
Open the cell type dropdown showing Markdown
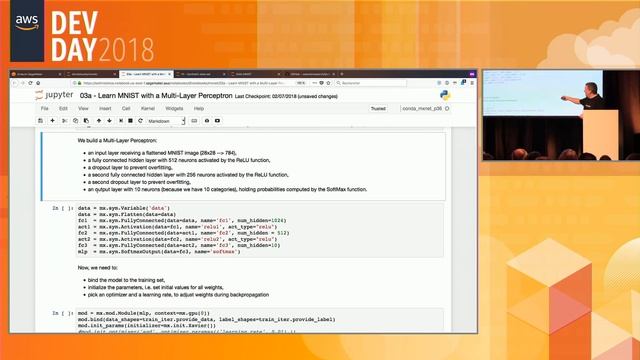[x=166, y=121]
